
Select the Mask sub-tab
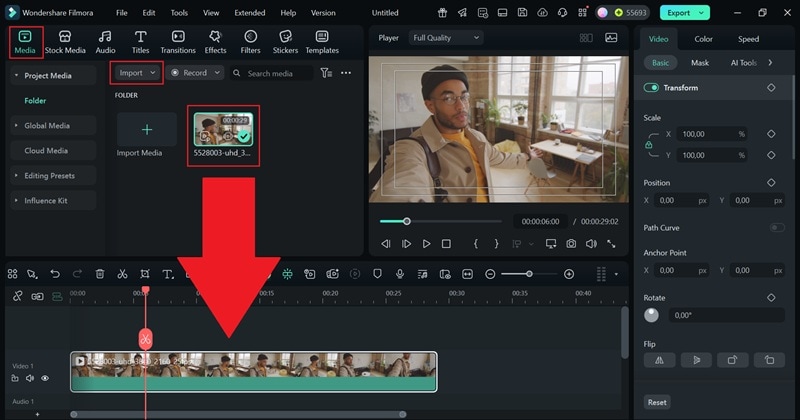point(699,63)
